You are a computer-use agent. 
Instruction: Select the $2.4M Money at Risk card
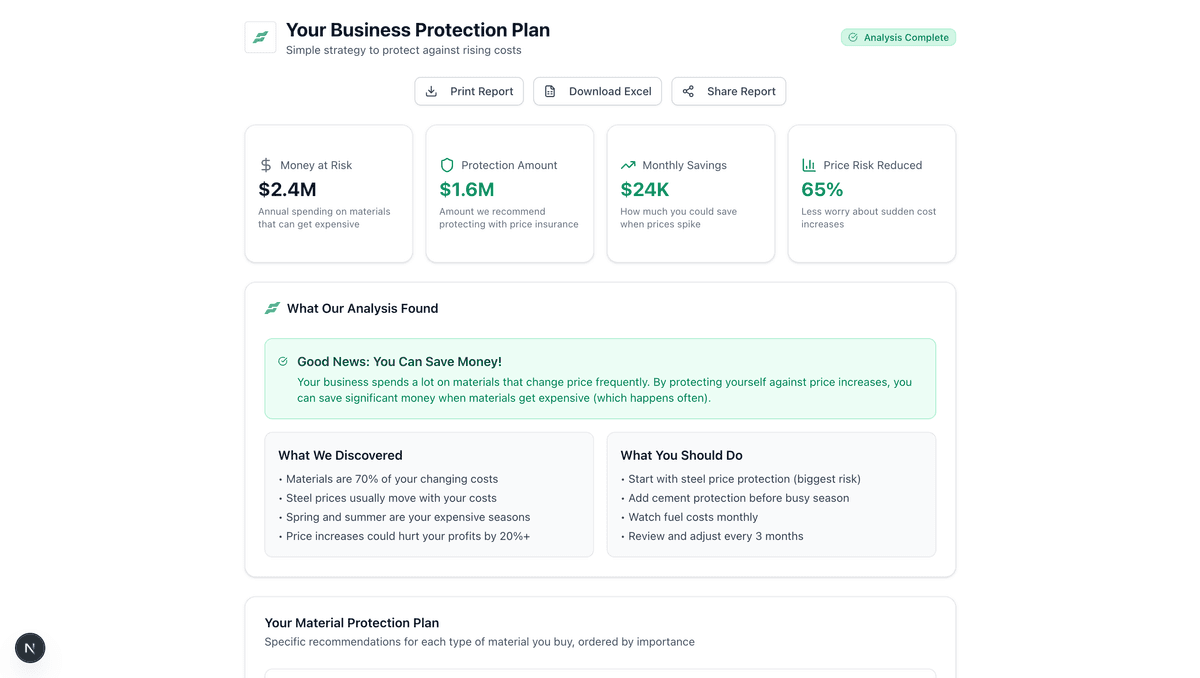[328, 194]
